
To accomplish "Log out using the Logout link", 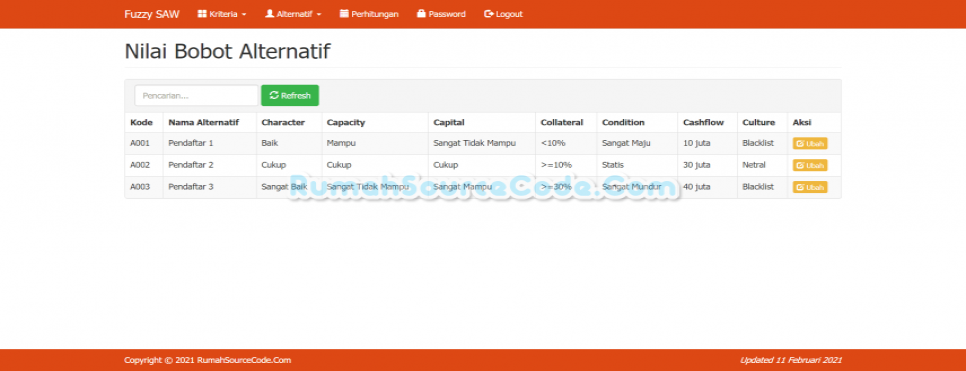I will [503, 14].
